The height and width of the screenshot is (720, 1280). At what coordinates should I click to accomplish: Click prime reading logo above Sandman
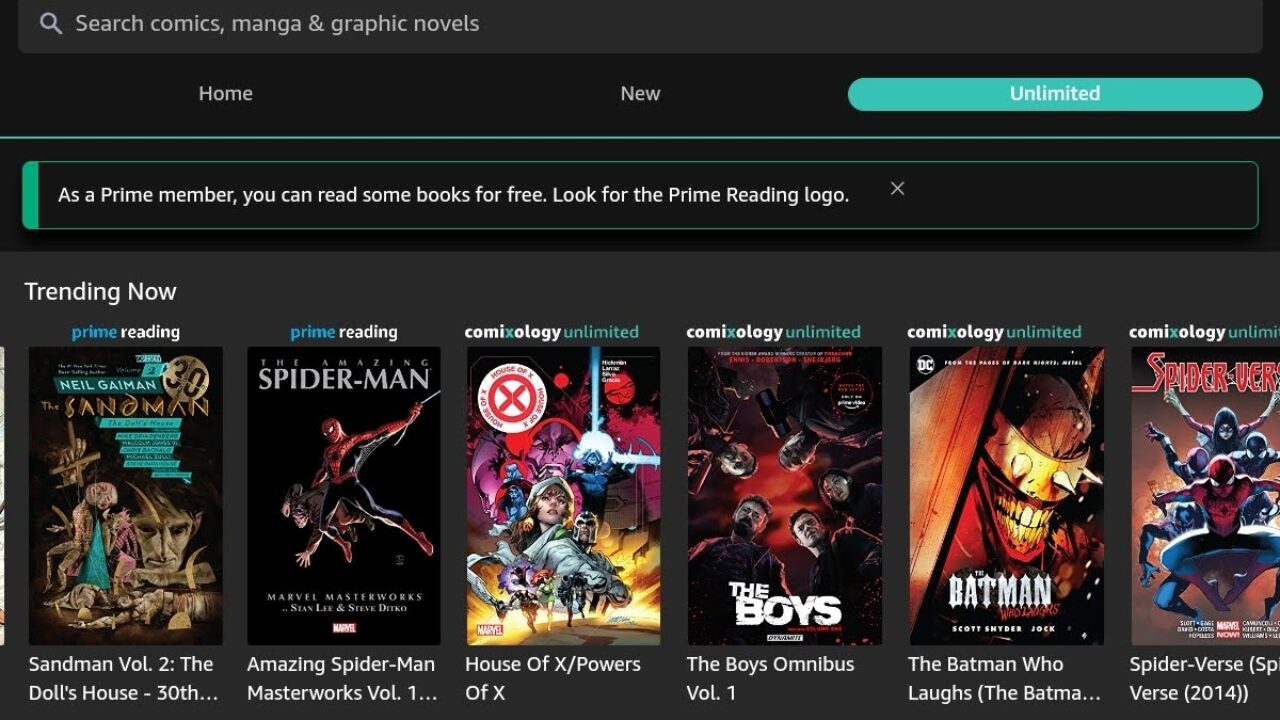click(126, 332)
